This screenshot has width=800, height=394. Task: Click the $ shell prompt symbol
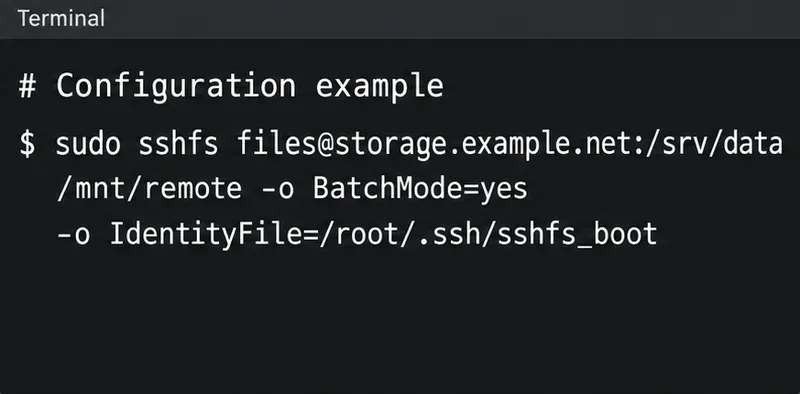(x=28, y=144)
